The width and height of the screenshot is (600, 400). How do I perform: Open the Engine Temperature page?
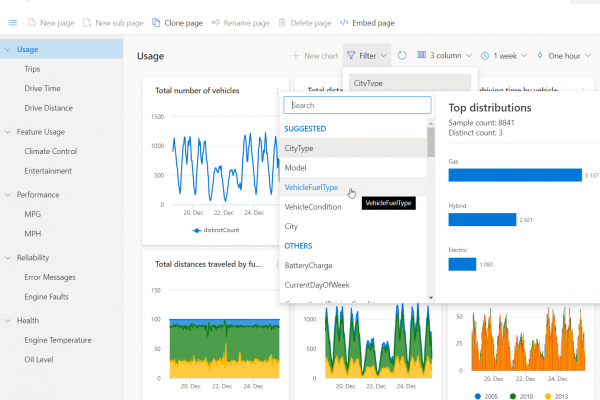point(58,340)
